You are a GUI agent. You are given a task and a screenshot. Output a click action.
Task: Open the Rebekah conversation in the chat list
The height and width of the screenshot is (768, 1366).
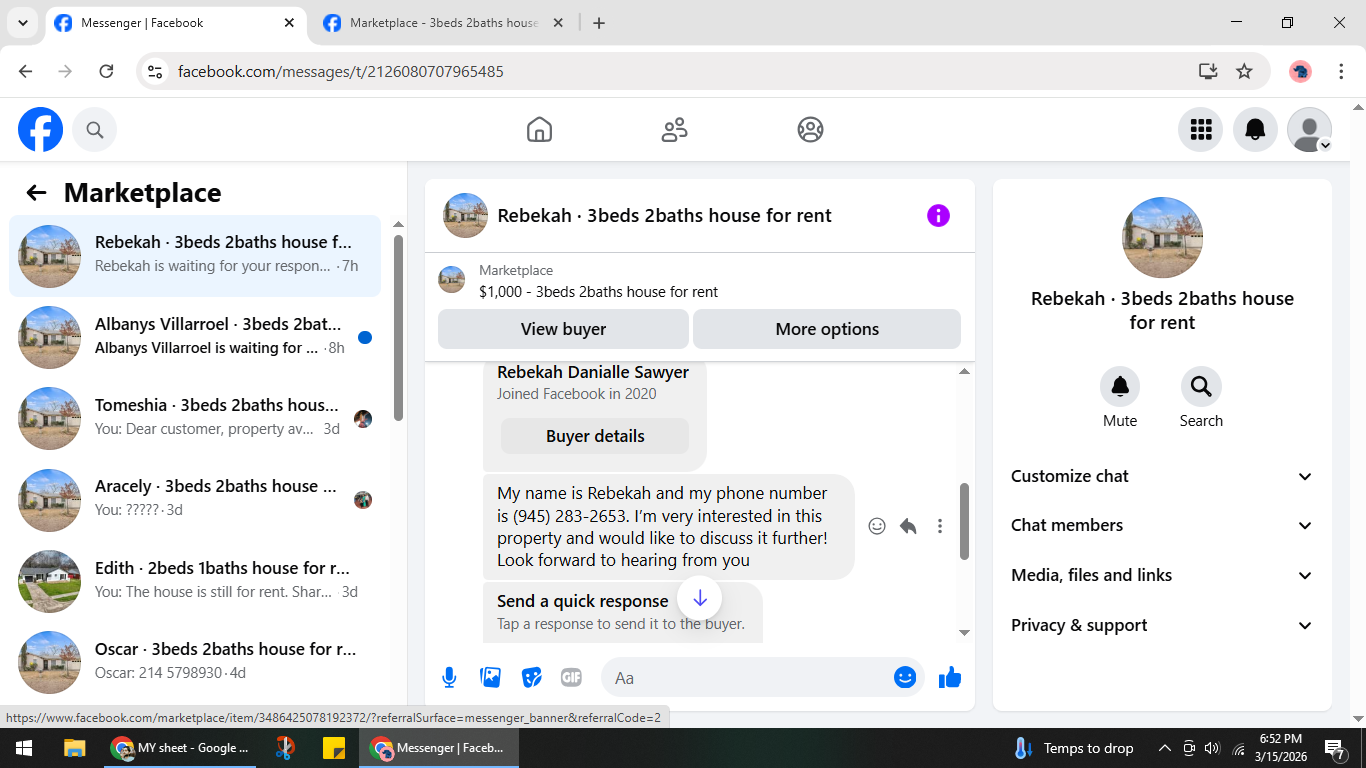pyautogui.click(x=195, y=256)
